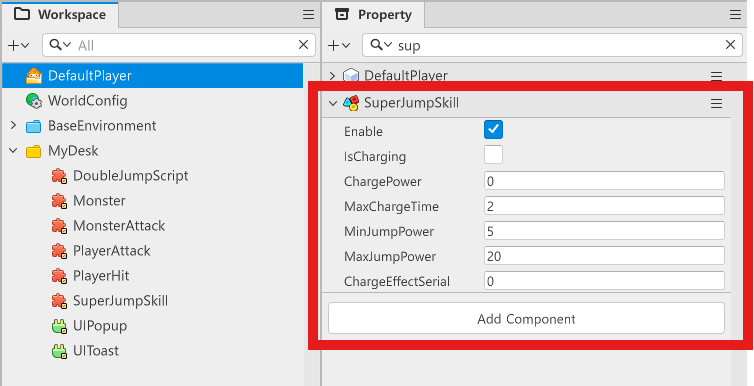Select the Monster entry

click(x=153, y=201)
